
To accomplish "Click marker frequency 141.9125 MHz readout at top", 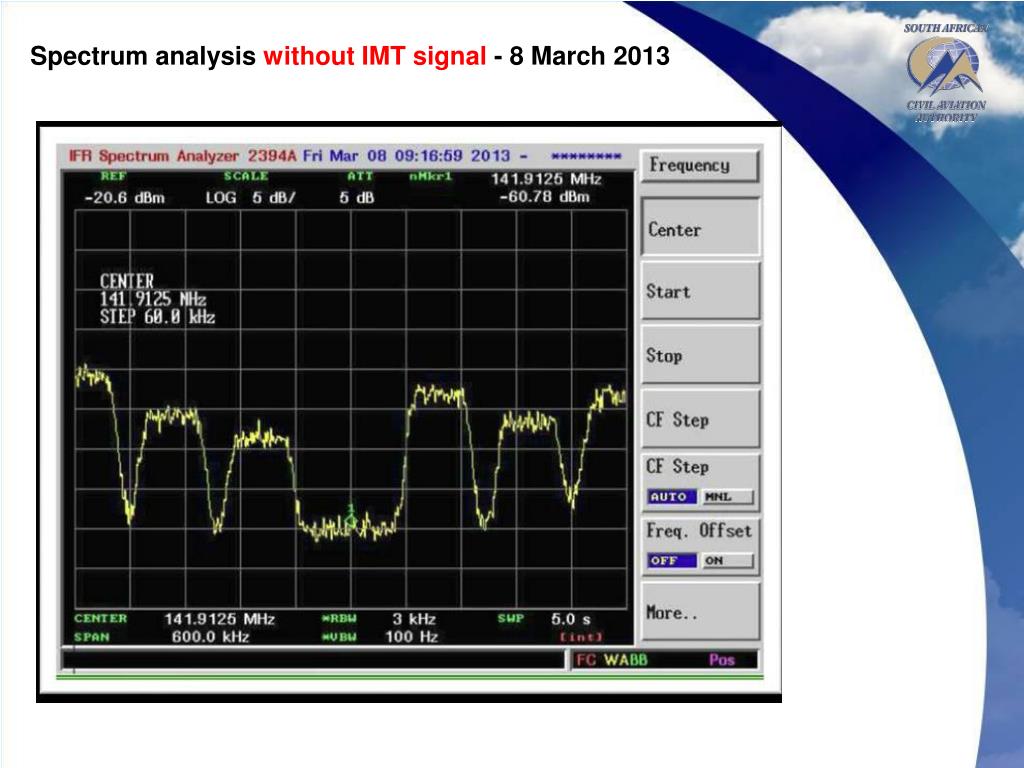I will 546,179.
